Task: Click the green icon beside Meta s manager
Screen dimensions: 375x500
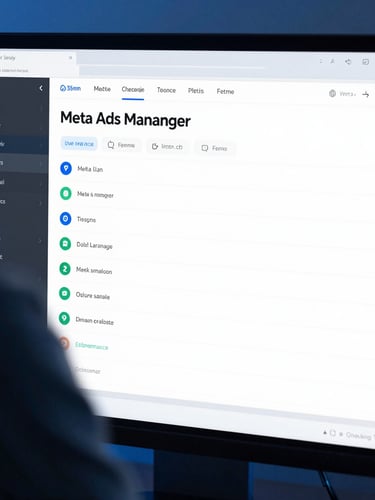Action: point(66,193)
